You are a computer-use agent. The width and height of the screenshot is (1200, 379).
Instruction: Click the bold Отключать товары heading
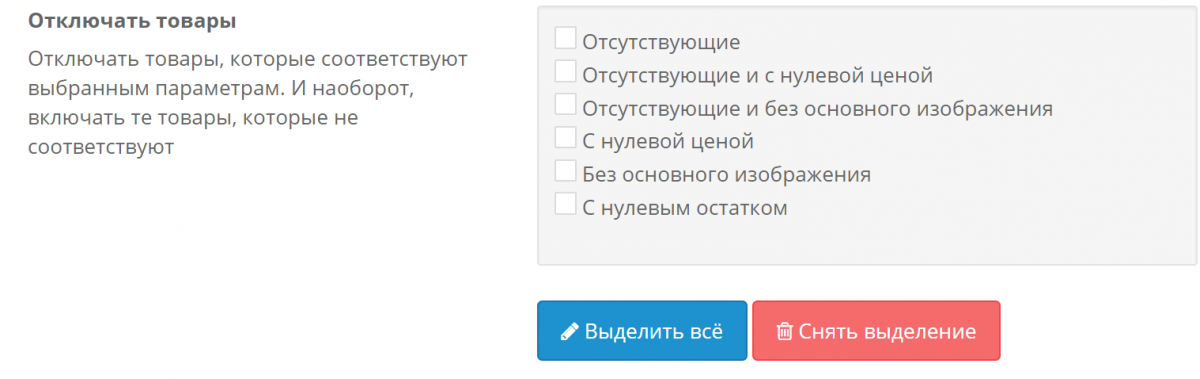coord(125,20)
